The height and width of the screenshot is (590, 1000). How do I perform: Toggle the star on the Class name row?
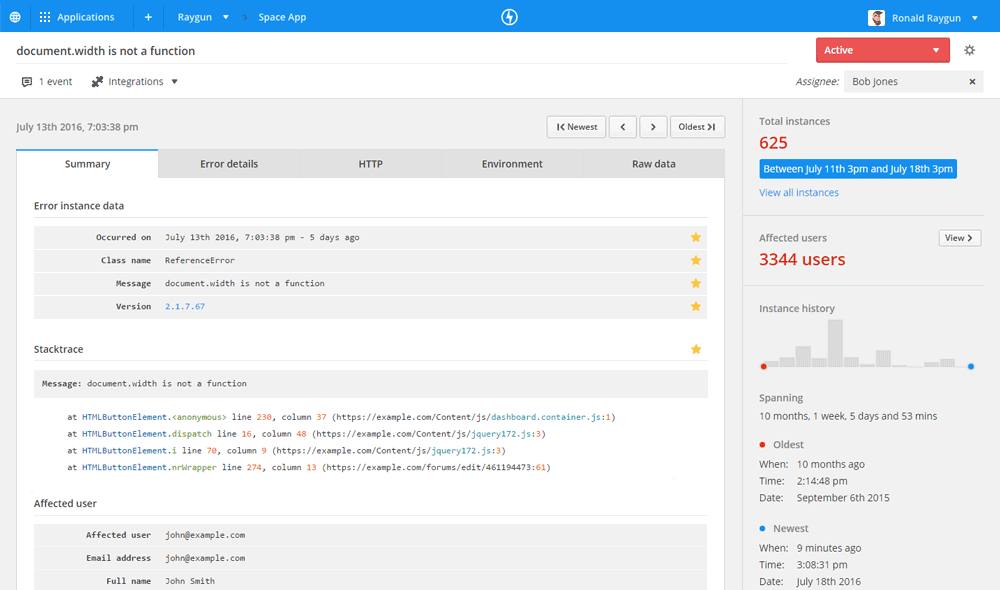pos(696,260)
